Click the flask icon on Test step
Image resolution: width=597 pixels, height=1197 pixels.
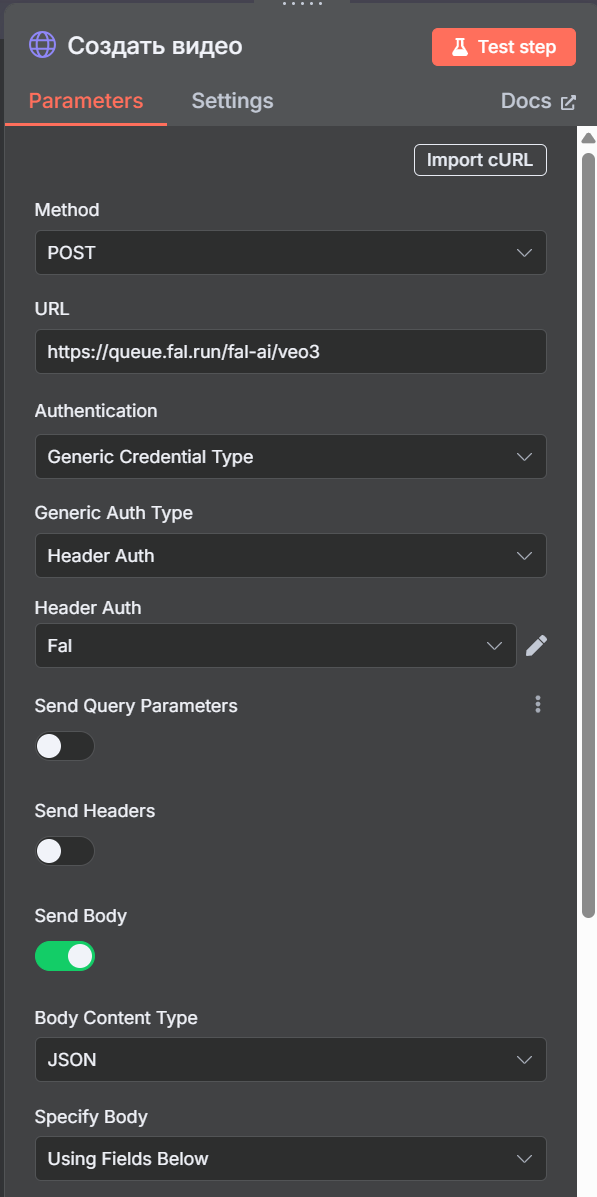[459, 47]
